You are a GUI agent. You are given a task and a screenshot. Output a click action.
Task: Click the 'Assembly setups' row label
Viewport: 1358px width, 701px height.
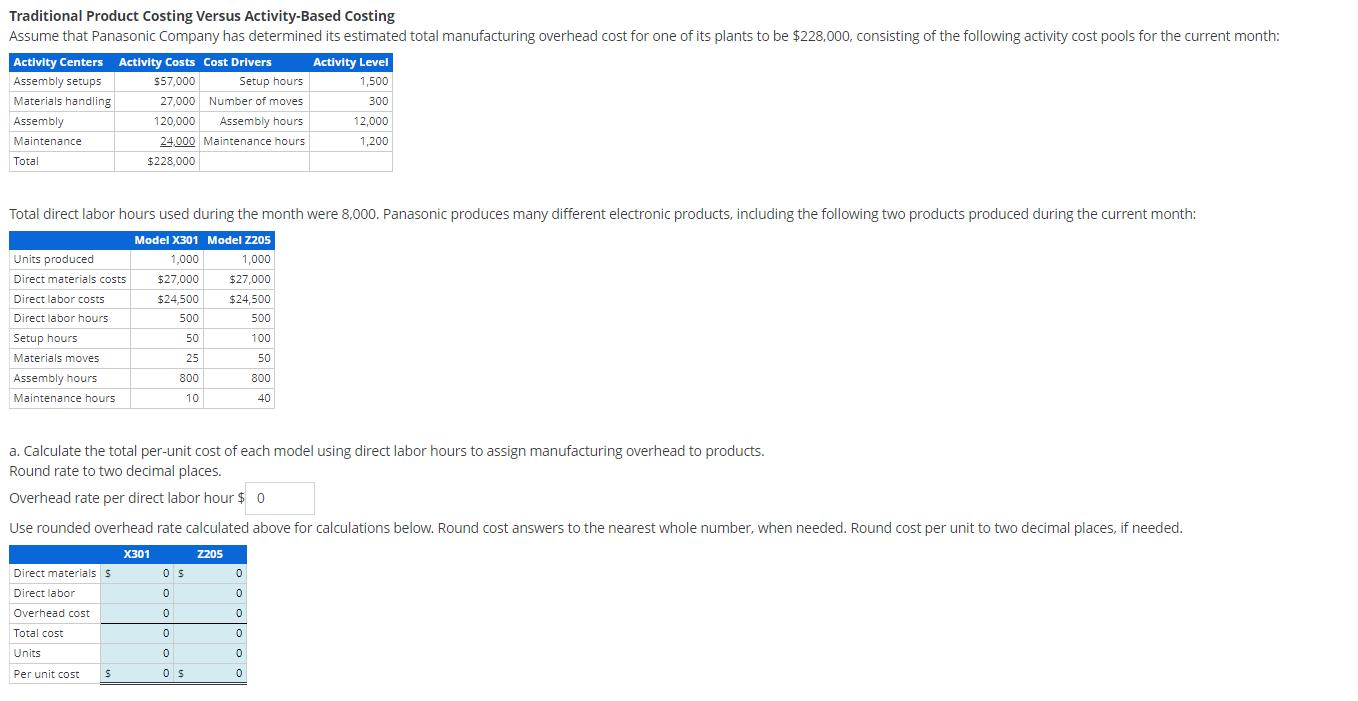[57, 81]
